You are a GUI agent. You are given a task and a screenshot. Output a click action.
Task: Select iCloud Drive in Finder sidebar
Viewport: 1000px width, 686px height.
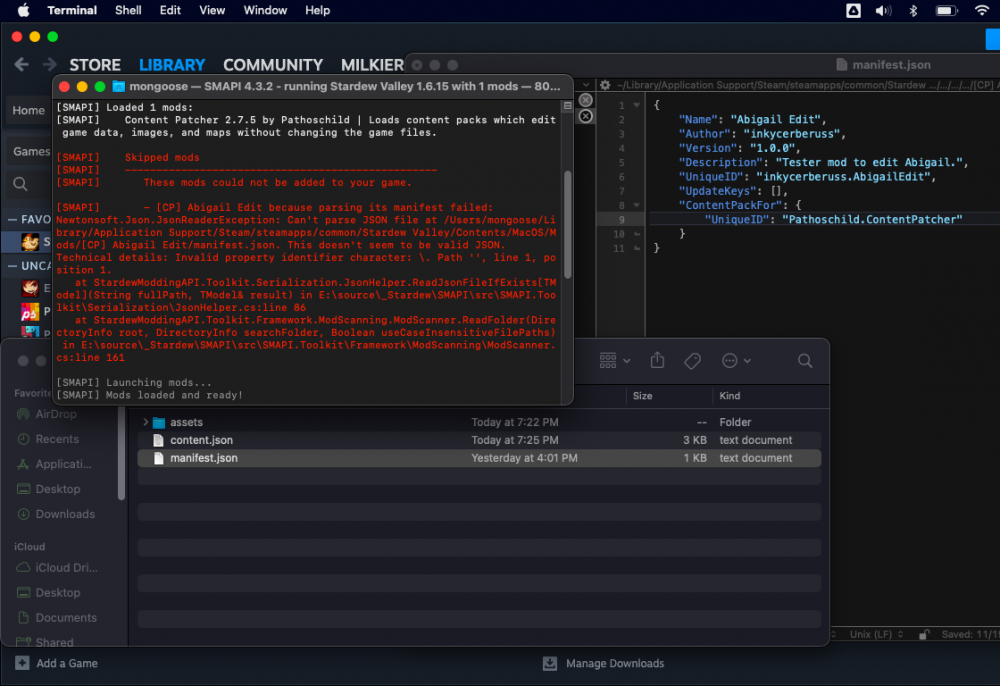click(x=66, y=568)
